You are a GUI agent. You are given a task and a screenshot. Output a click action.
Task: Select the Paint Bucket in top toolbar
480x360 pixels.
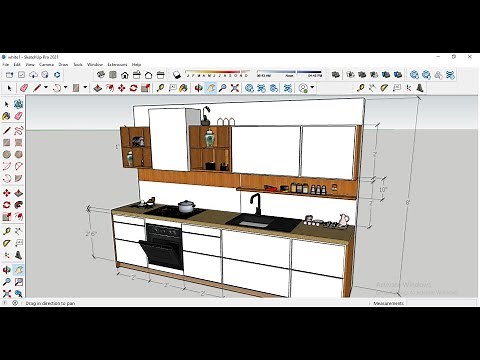click(183, 88)
